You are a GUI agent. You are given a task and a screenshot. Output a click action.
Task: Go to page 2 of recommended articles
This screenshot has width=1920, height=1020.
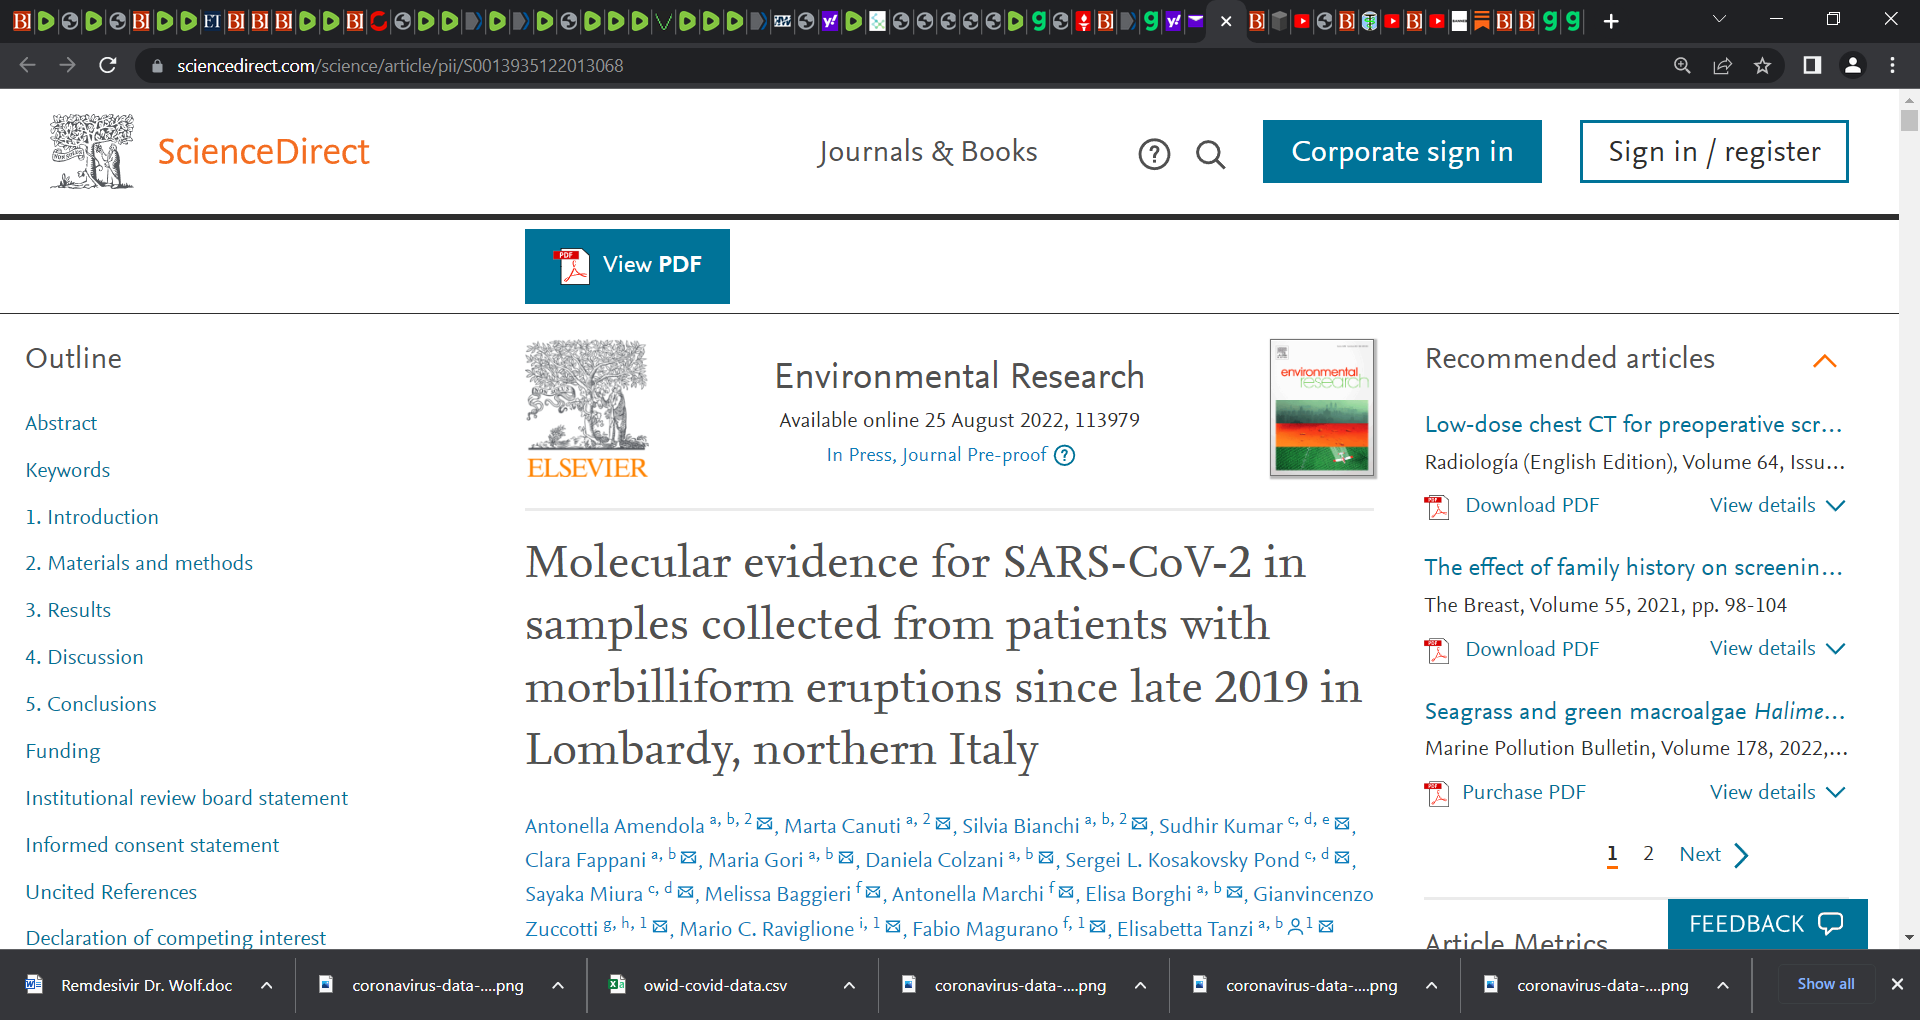(x=1648, y=854)
